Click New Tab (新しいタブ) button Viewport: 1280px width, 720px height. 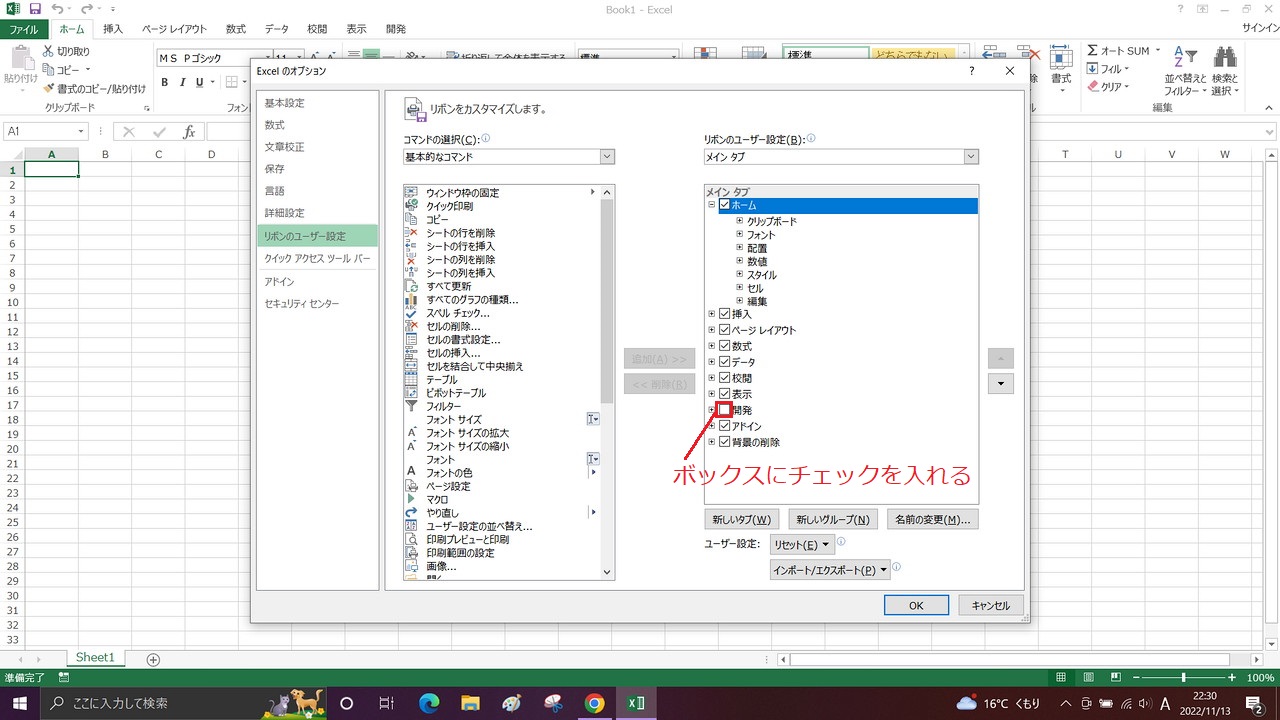741,519
